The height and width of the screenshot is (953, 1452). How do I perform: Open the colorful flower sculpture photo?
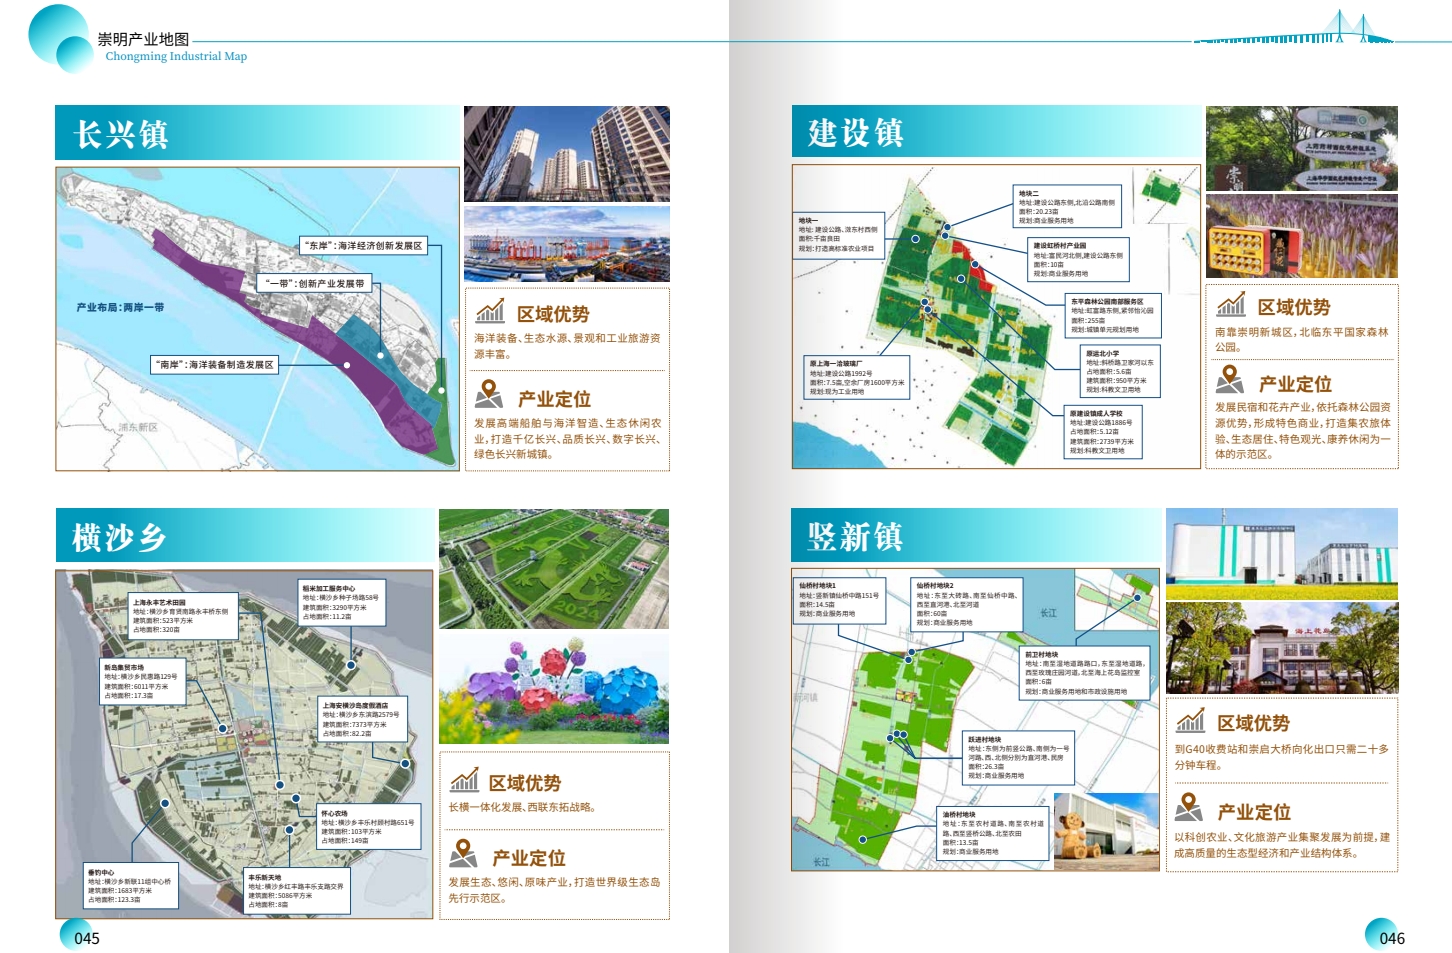click(x=553, y=689)
